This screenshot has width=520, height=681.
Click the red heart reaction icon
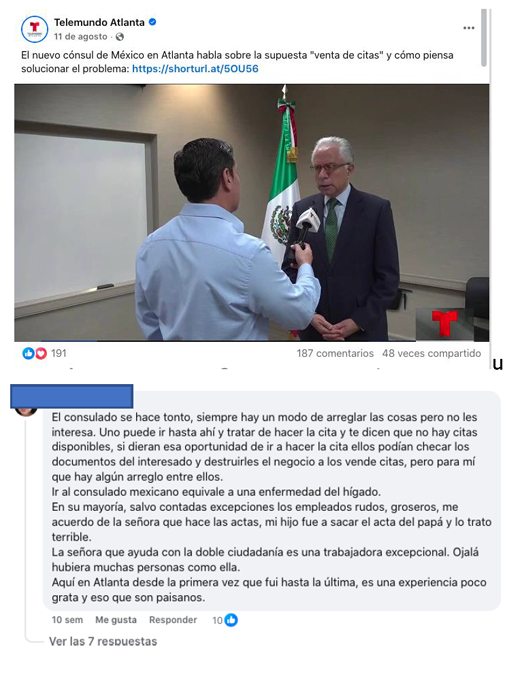pos(40,354)
